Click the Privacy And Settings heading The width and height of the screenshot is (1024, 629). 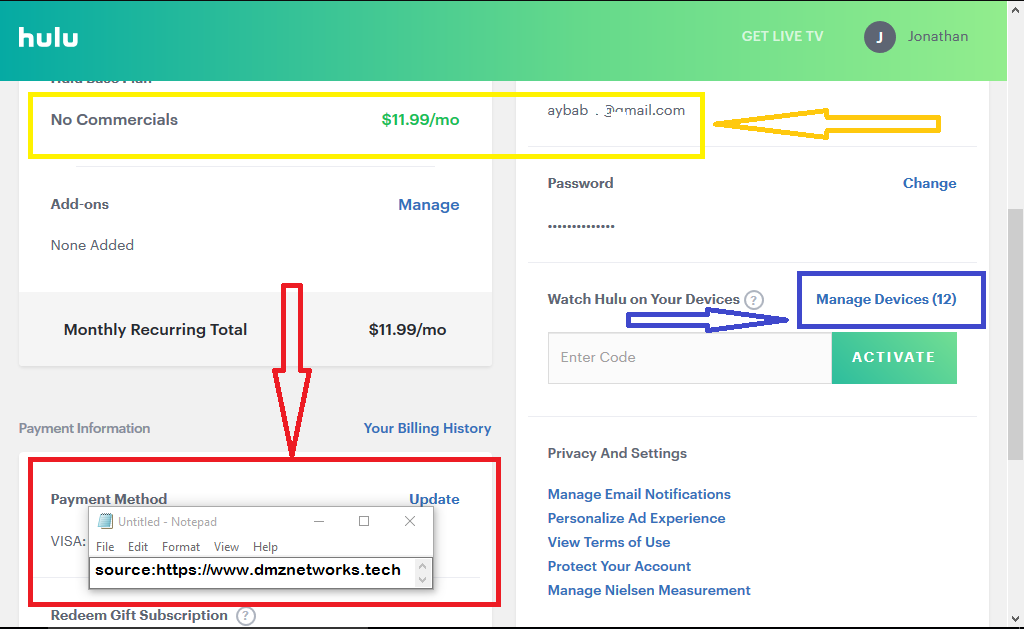(617, 453)
